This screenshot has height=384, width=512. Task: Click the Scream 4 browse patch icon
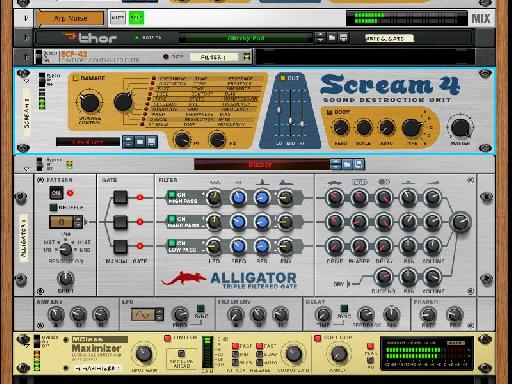pos(140,142)
